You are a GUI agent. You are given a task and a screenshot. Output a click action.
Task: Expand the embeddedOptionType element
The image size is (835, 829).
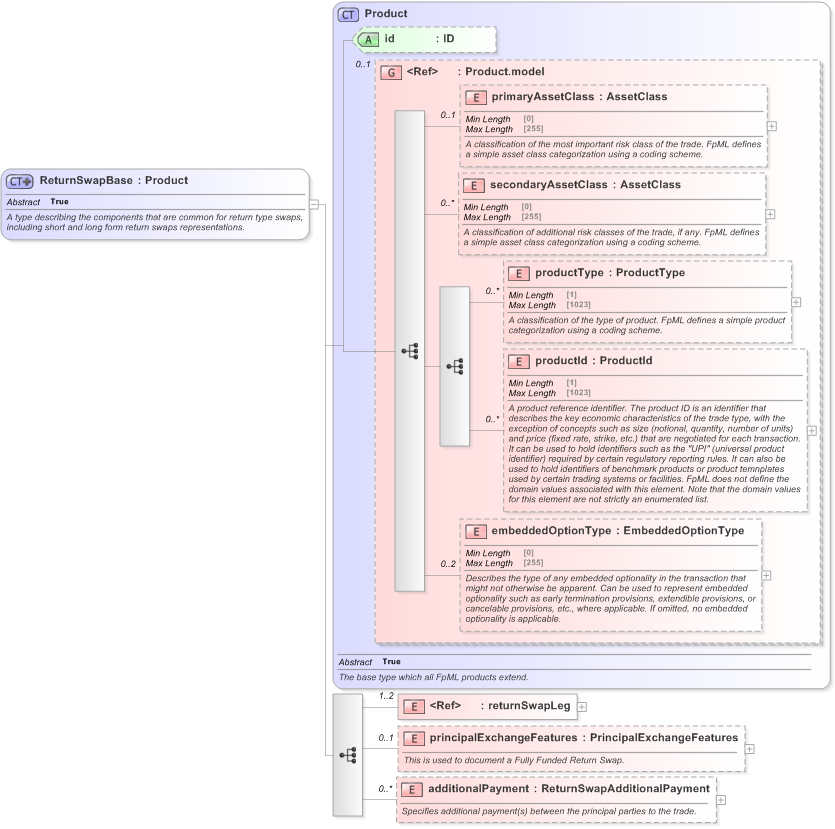click(766, 576)
